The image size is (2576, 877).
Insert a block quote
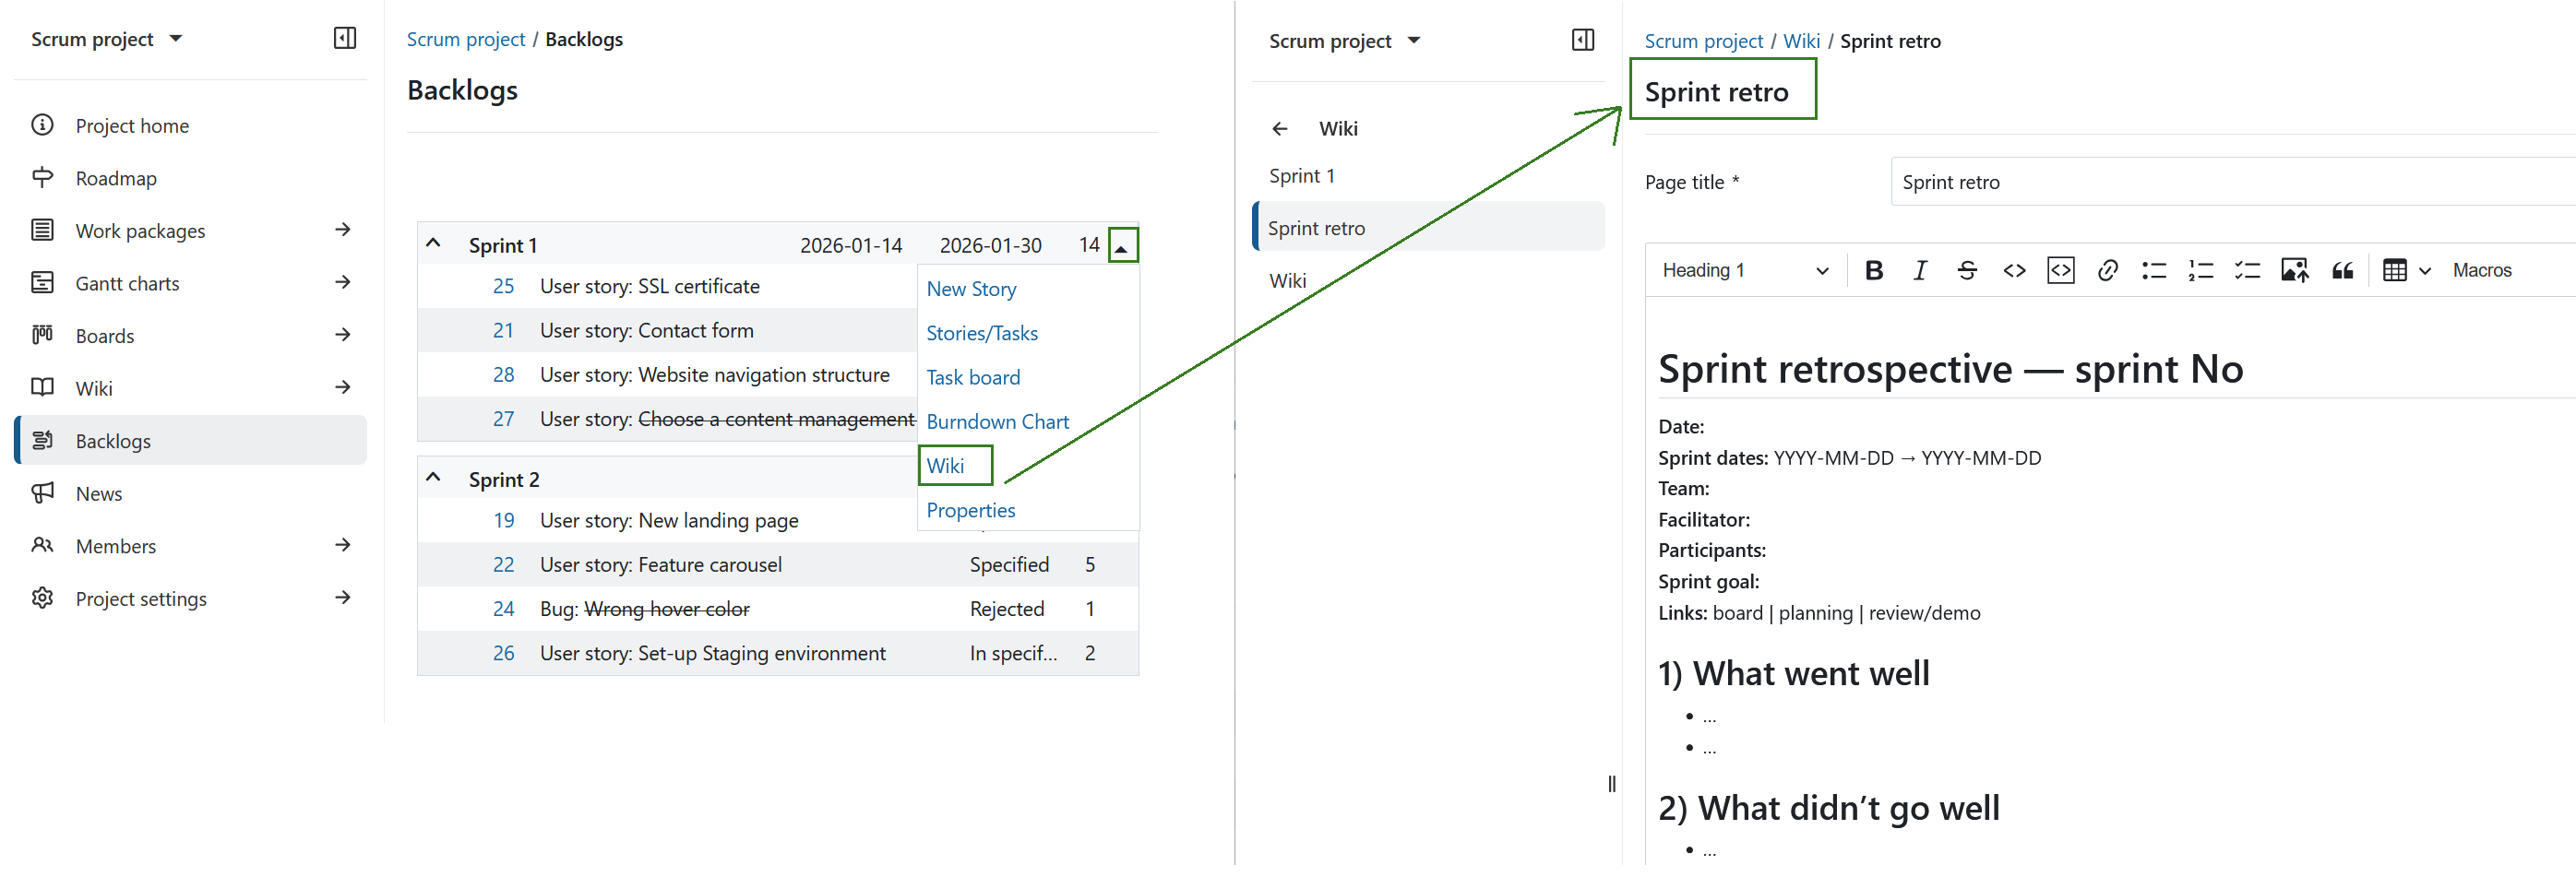pos(2342,270)
